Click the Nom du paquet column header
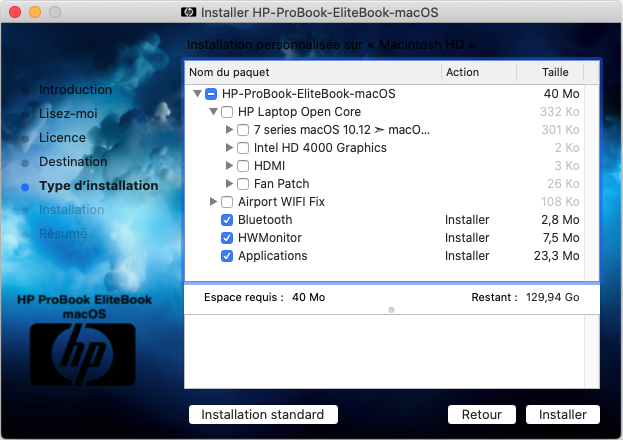Viewport: 623px width, 440px height. tap(313, 72)
